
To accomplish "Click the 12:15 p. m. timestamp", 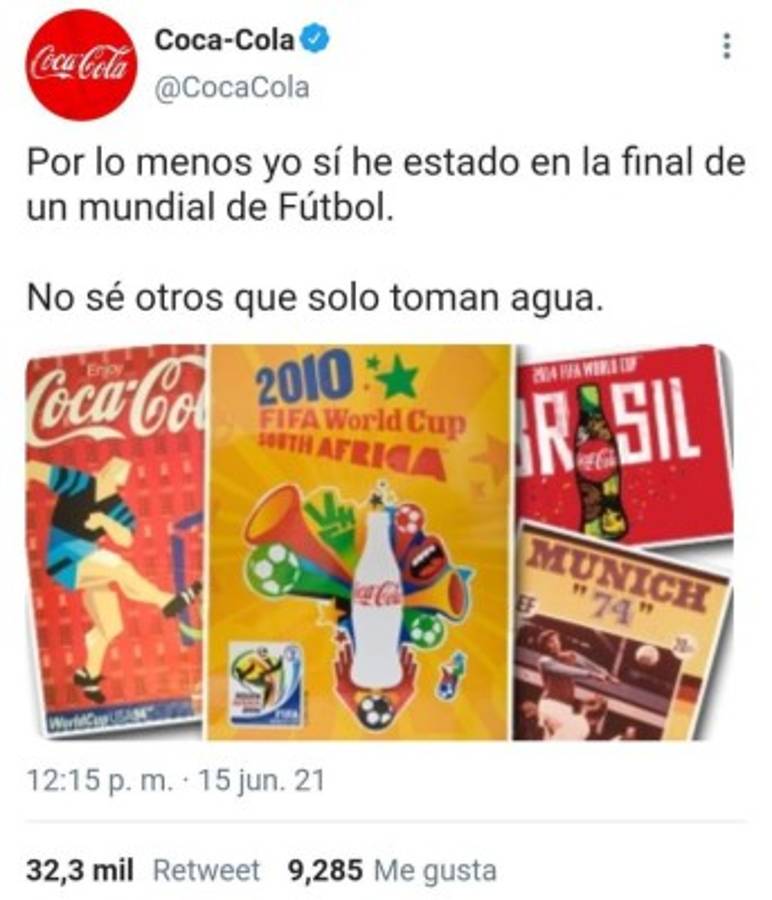I will (x=99, y=781).
